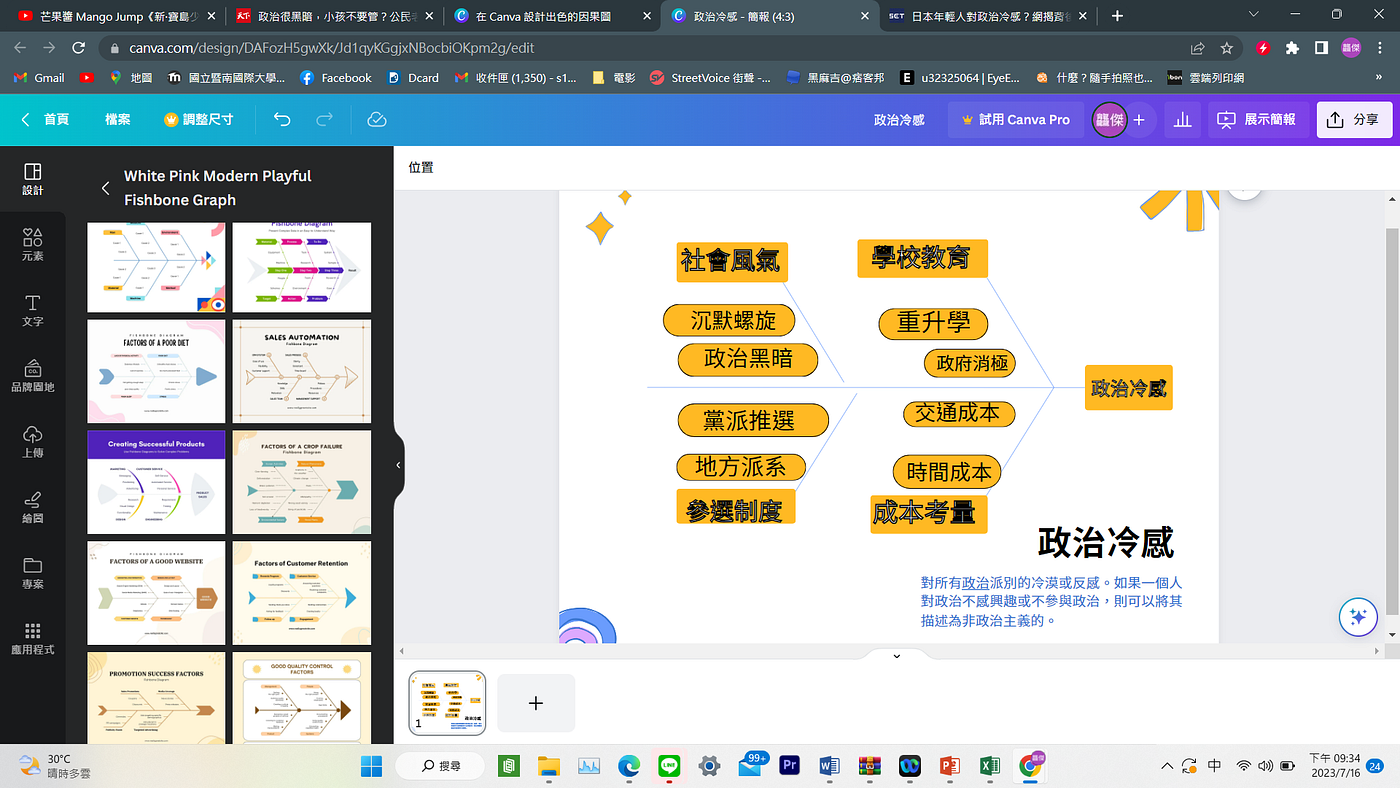Select the Factors of a Poor Diet template
This screenshot has width=1400, height=788.
point(157,371)
